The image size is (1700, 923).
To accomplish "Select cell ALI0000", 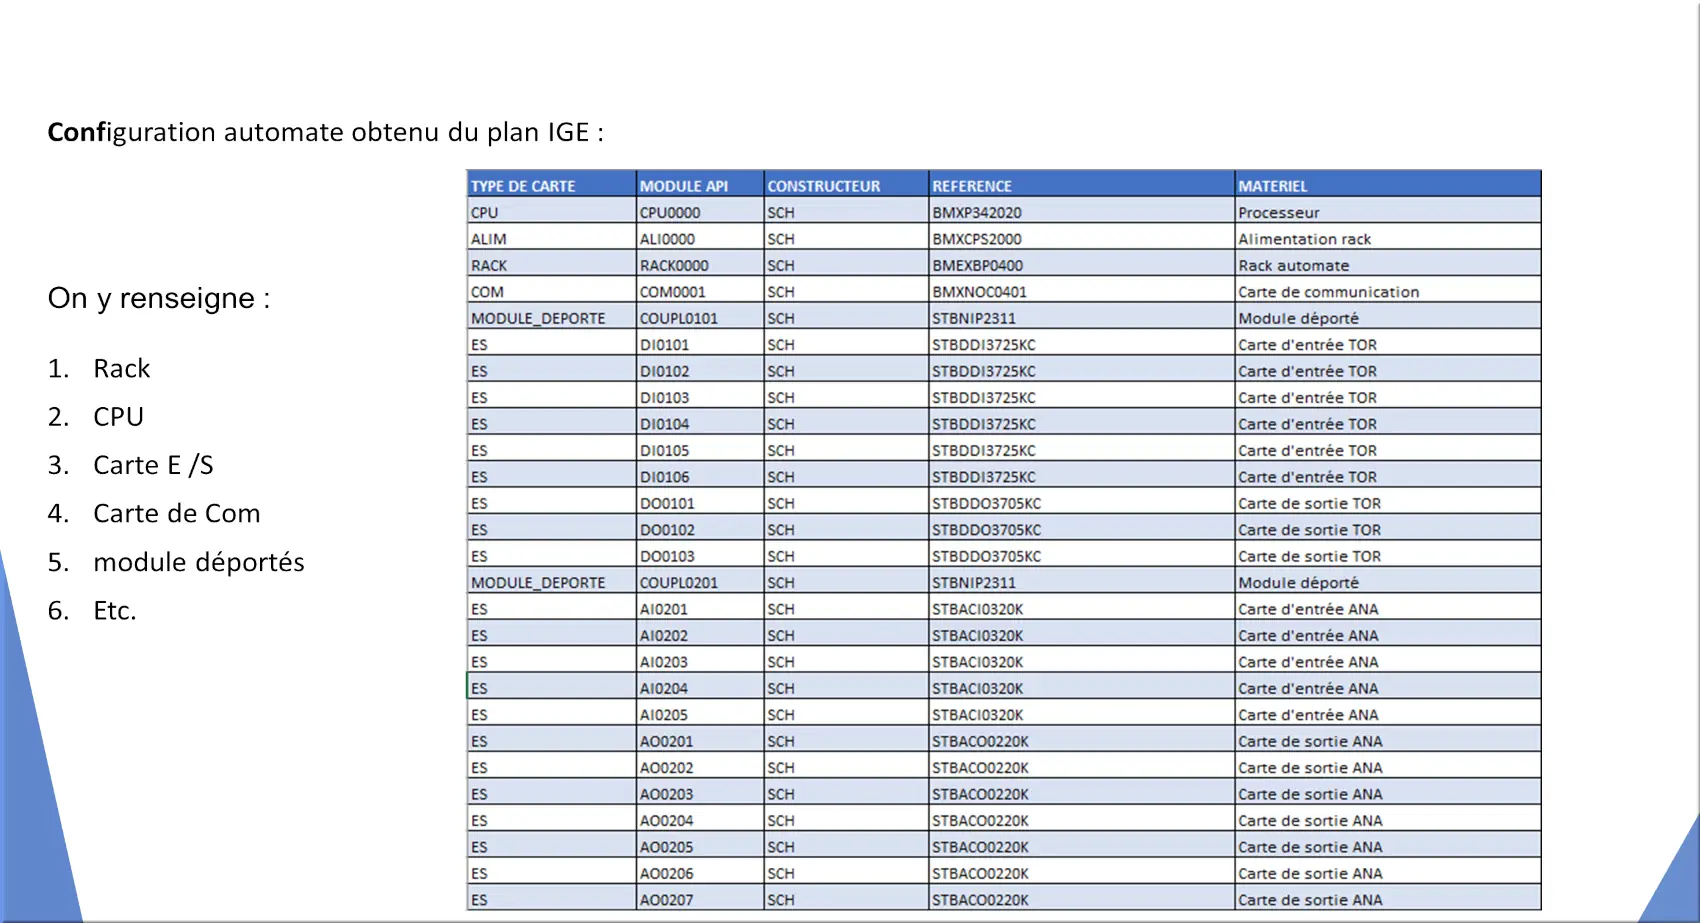I will coord(700,239).
